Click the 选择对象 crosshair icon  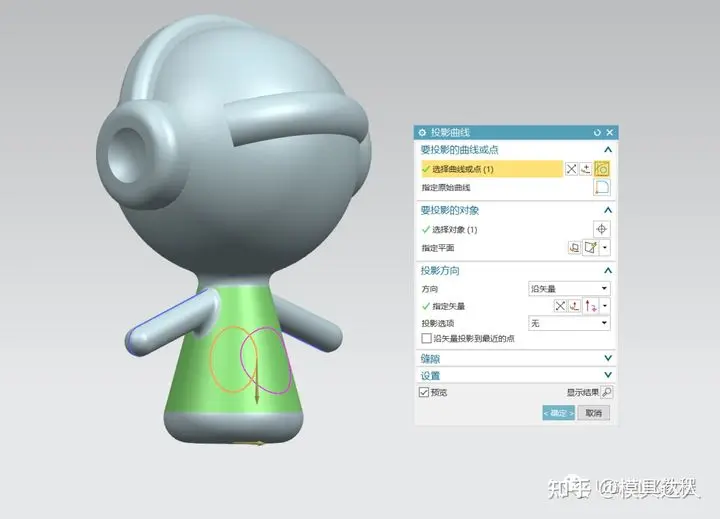coord(602,229)
